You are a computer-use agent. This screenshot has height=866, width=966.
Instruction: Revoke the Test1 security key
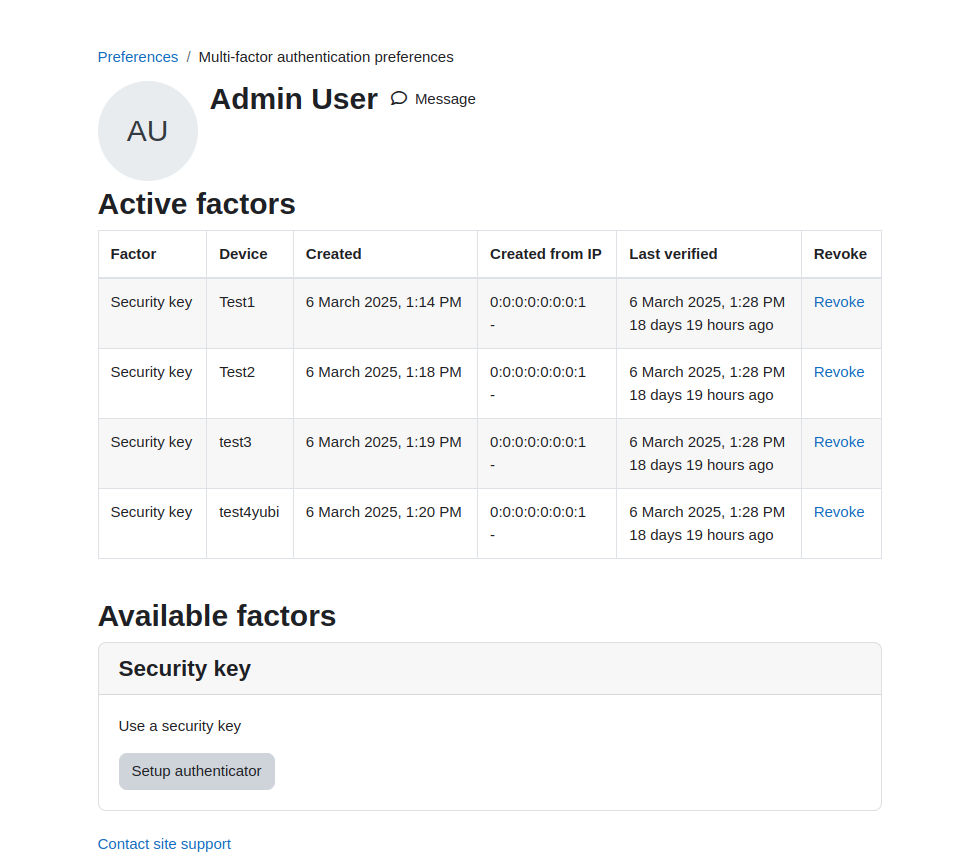838,302
